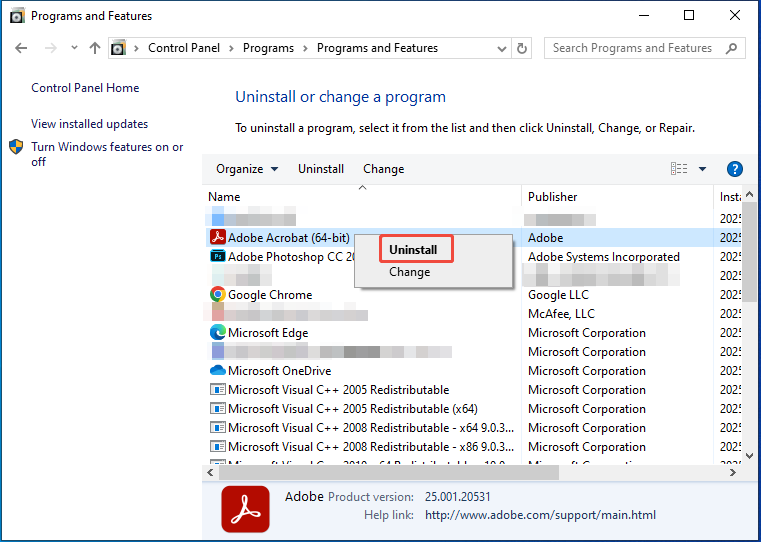Go back with the back arrow
The width and height of the screenshot is (761, 542).
click(21, 48)
